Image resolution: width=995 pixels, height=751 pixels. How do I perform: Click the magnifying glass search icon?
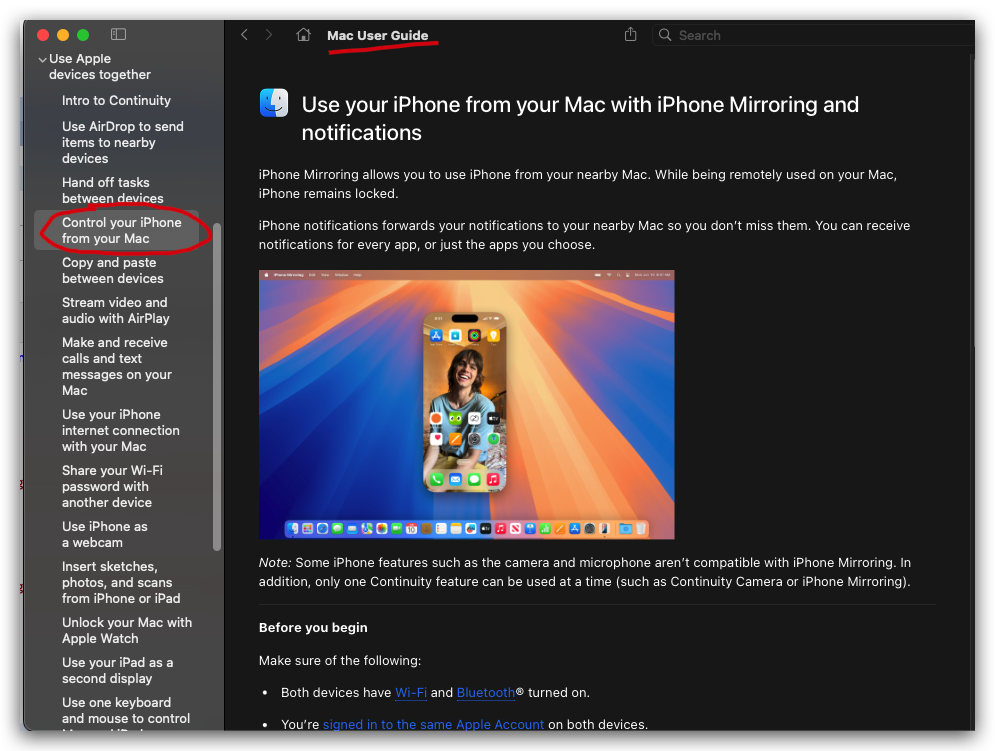[664, 35]
